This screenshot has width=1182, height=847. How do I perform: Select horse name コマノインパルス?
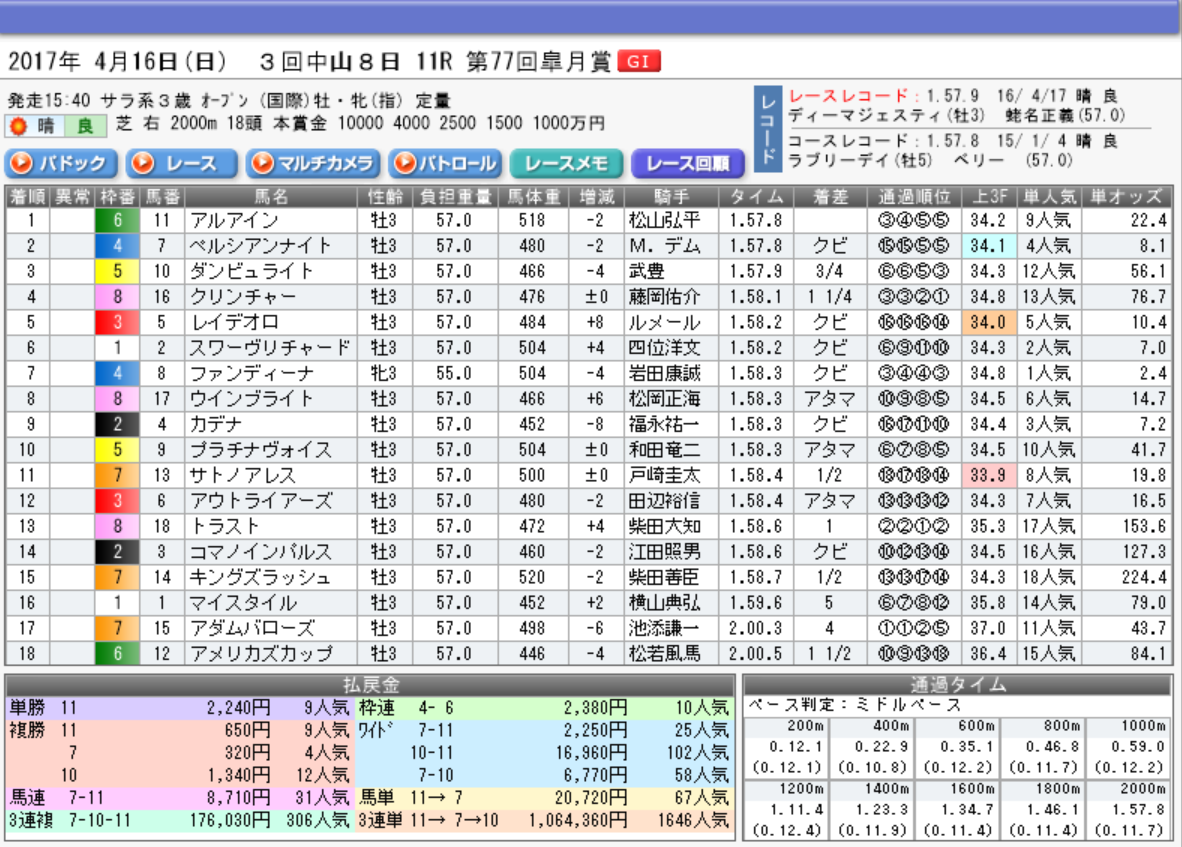point(260,552)
